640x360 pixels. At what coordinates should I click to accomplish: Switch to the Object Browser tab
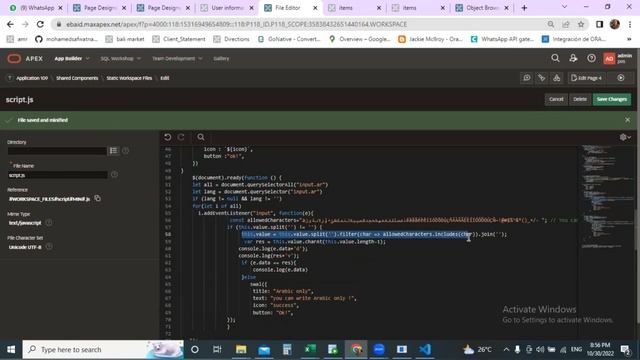pyautogui.click(x=482, y=8)
